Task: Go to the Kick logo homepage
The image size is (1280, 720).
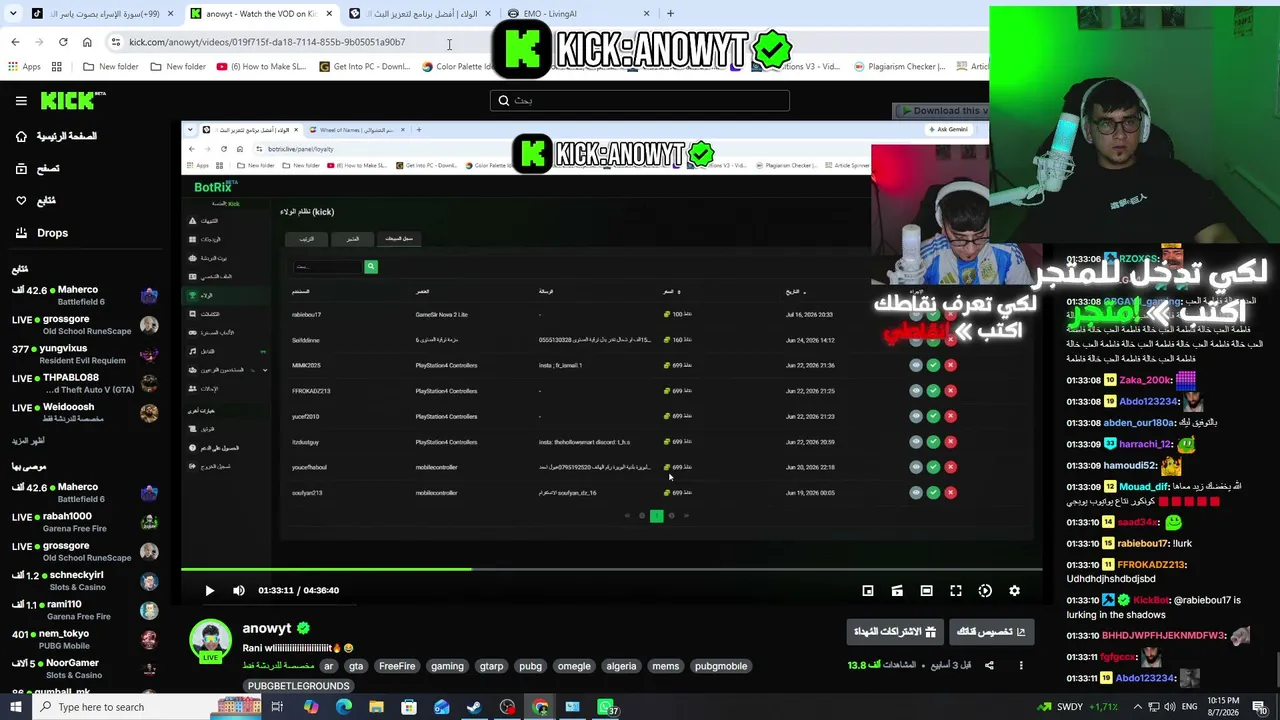Action: 73,100
